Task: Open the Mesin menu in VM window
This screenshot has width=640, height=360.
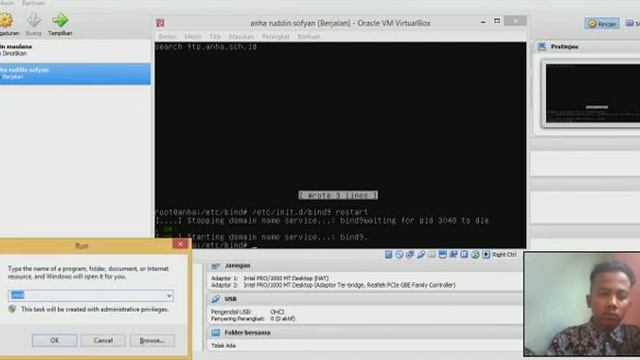Action: click(193, 36)
